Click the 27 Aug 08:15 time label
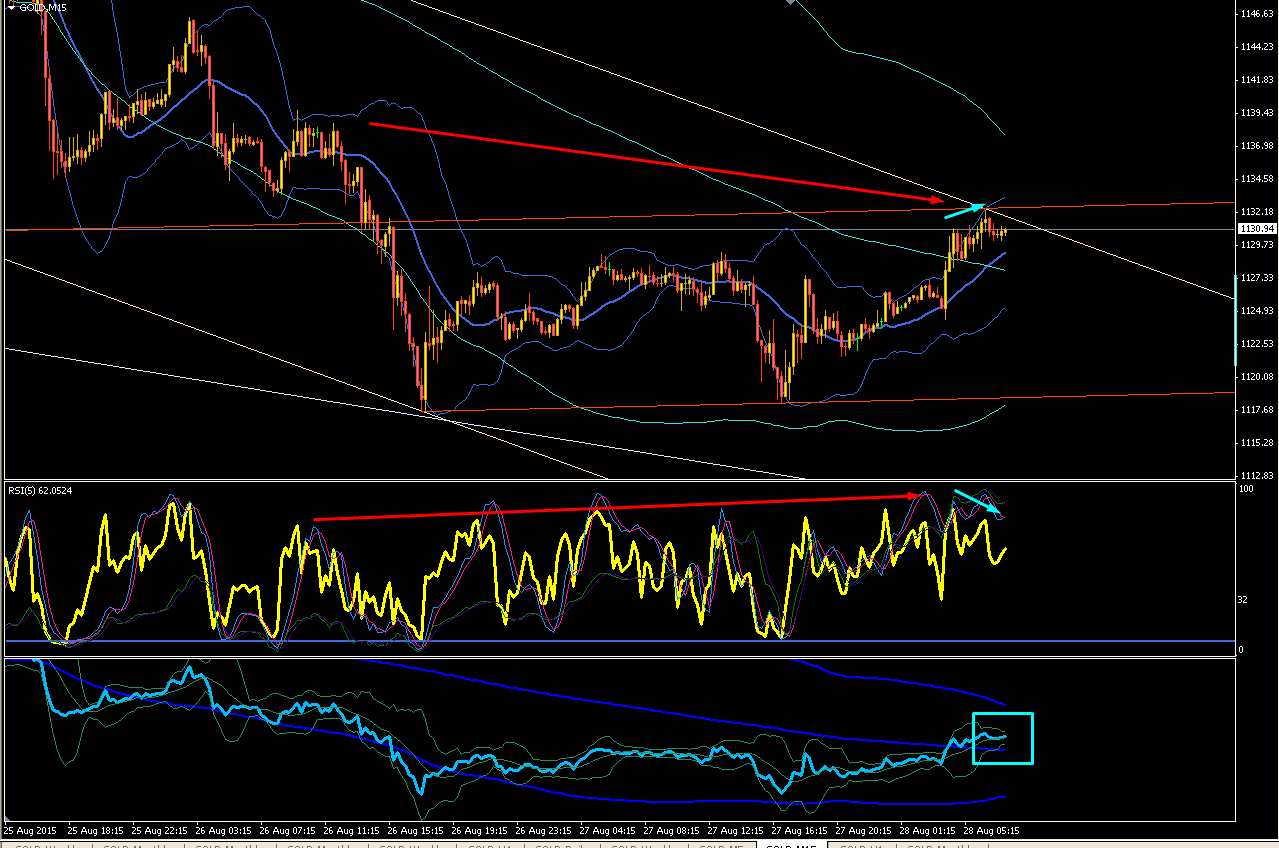This screenshot has height=848, width=1279. click(671, 830)
